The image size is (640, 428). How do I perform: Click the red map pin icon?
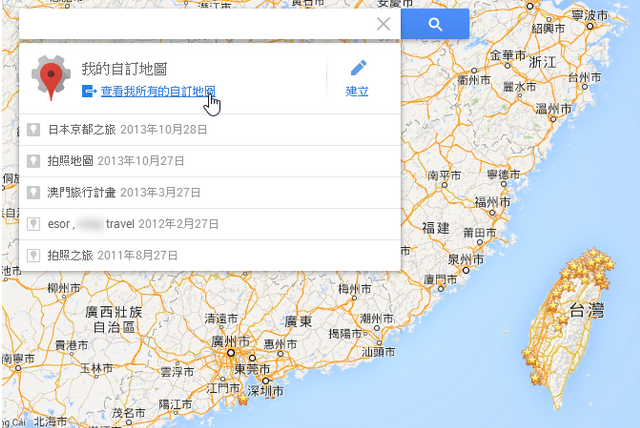[50, 80]
